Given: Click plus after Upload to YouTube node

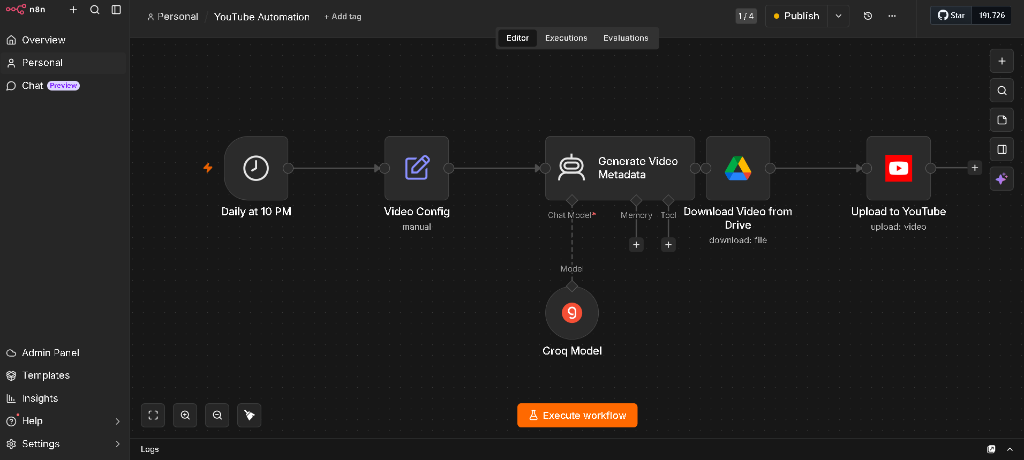Looking at the screenshot, I should pos(974,168).
